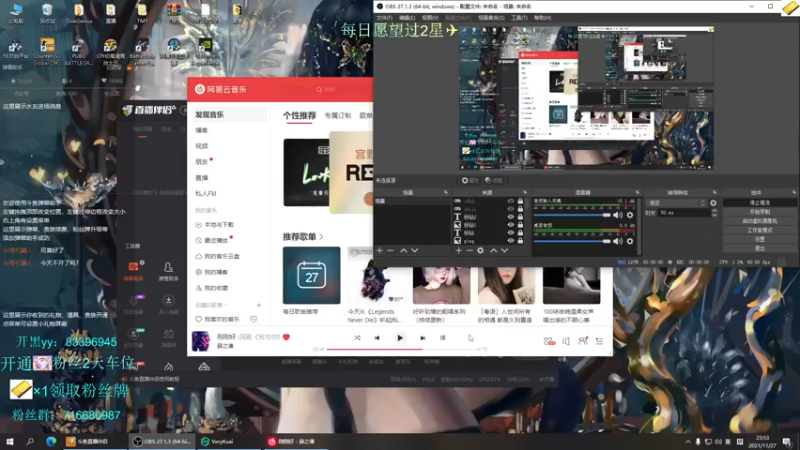Toggle lock on ping source
The image size is (800, 450).
(x=520, y=240)
